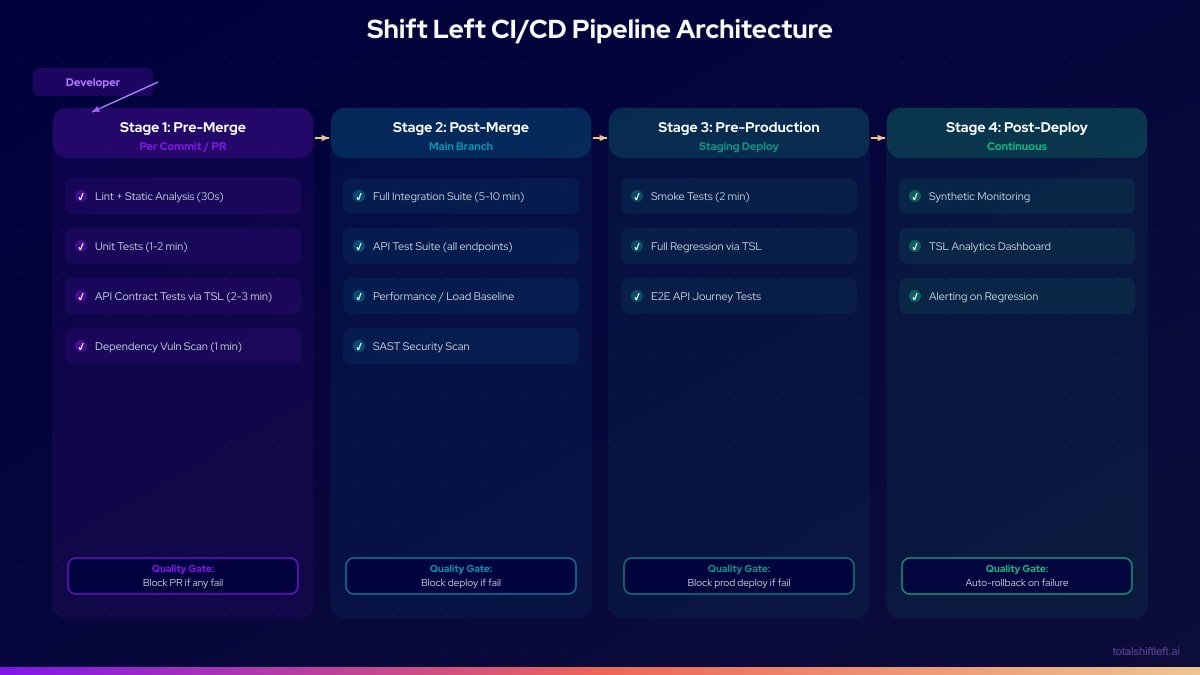This screenshot has height=675, width=1200.
Task: Click the checkmark icon on Dependency Vuln Scan
Action: [81, 346]
